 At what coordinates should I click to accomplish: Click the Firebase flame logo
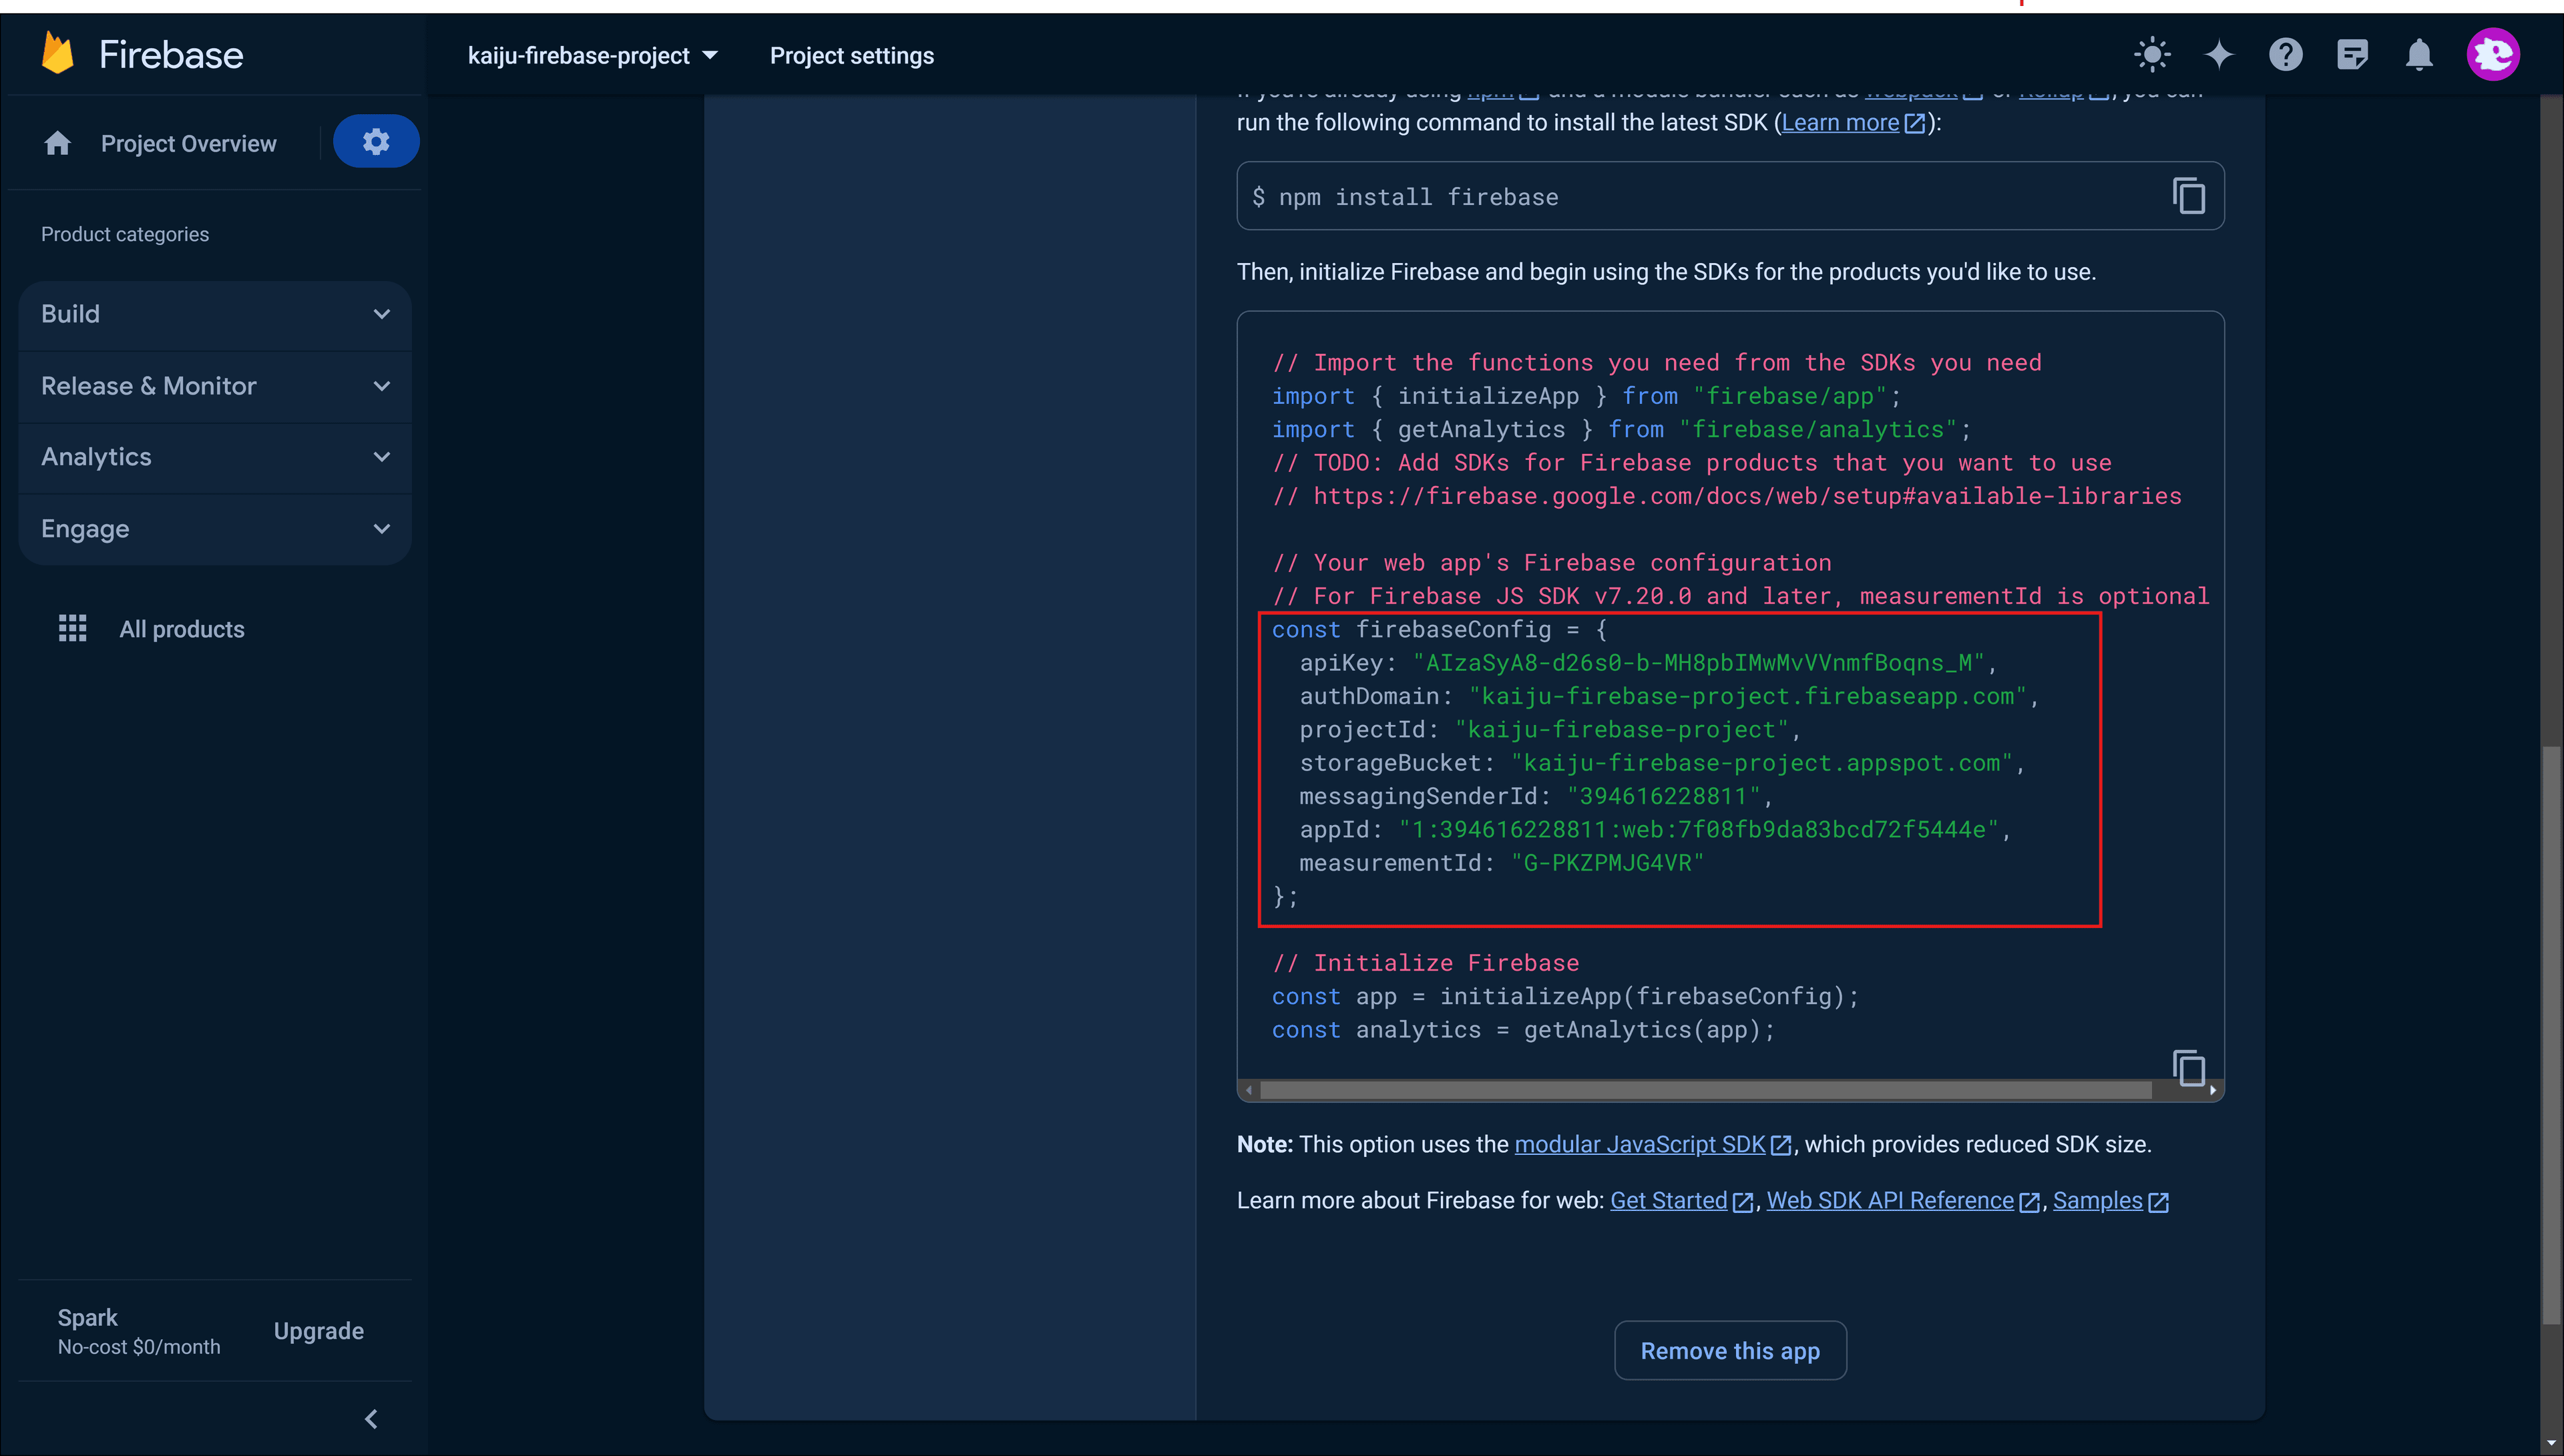tap(58, 54)
